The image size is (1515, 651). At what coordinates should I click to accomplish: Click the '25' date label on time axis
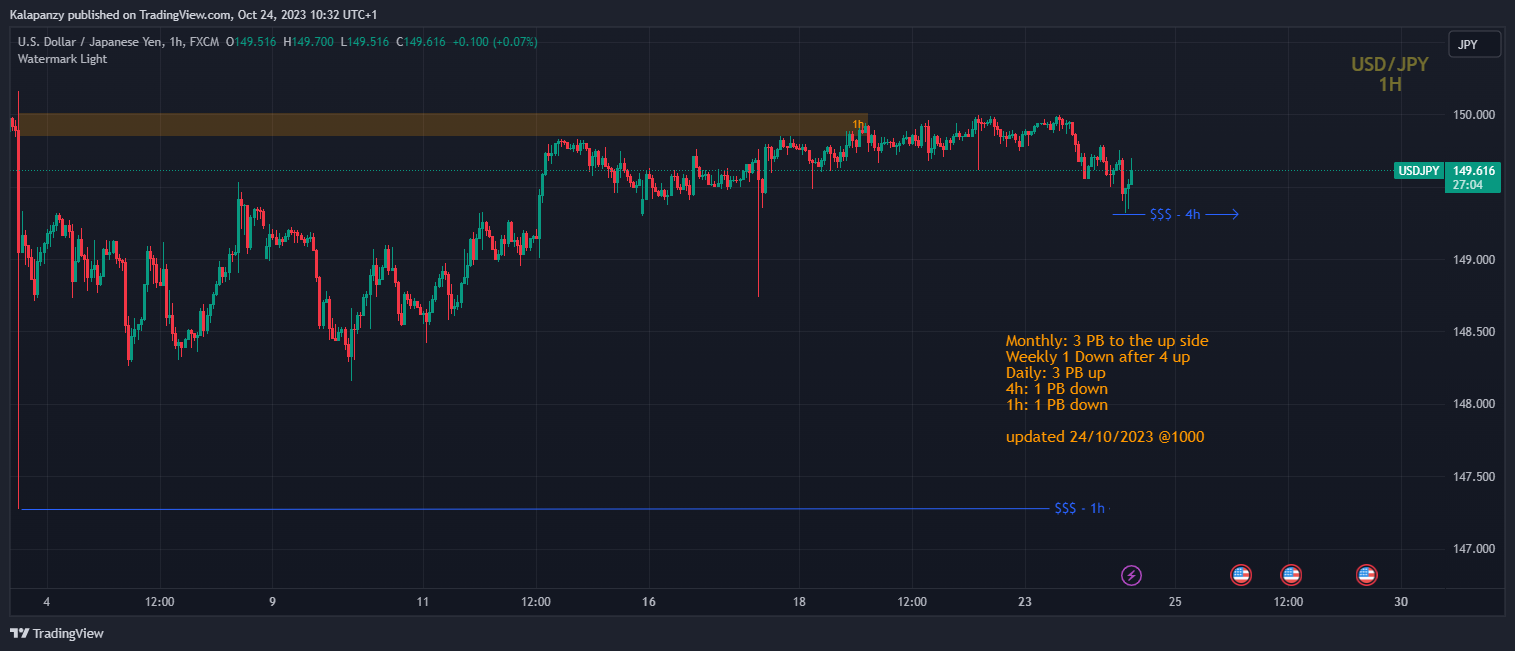click(x=1175, y=602)
